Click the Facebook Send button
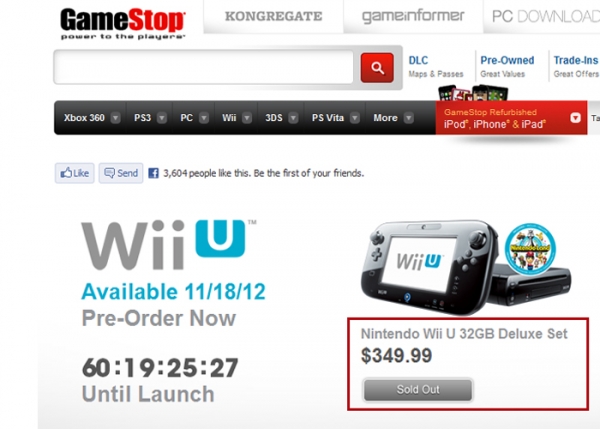600x429 pixels. pyautogui.click(x=121, y=173)
